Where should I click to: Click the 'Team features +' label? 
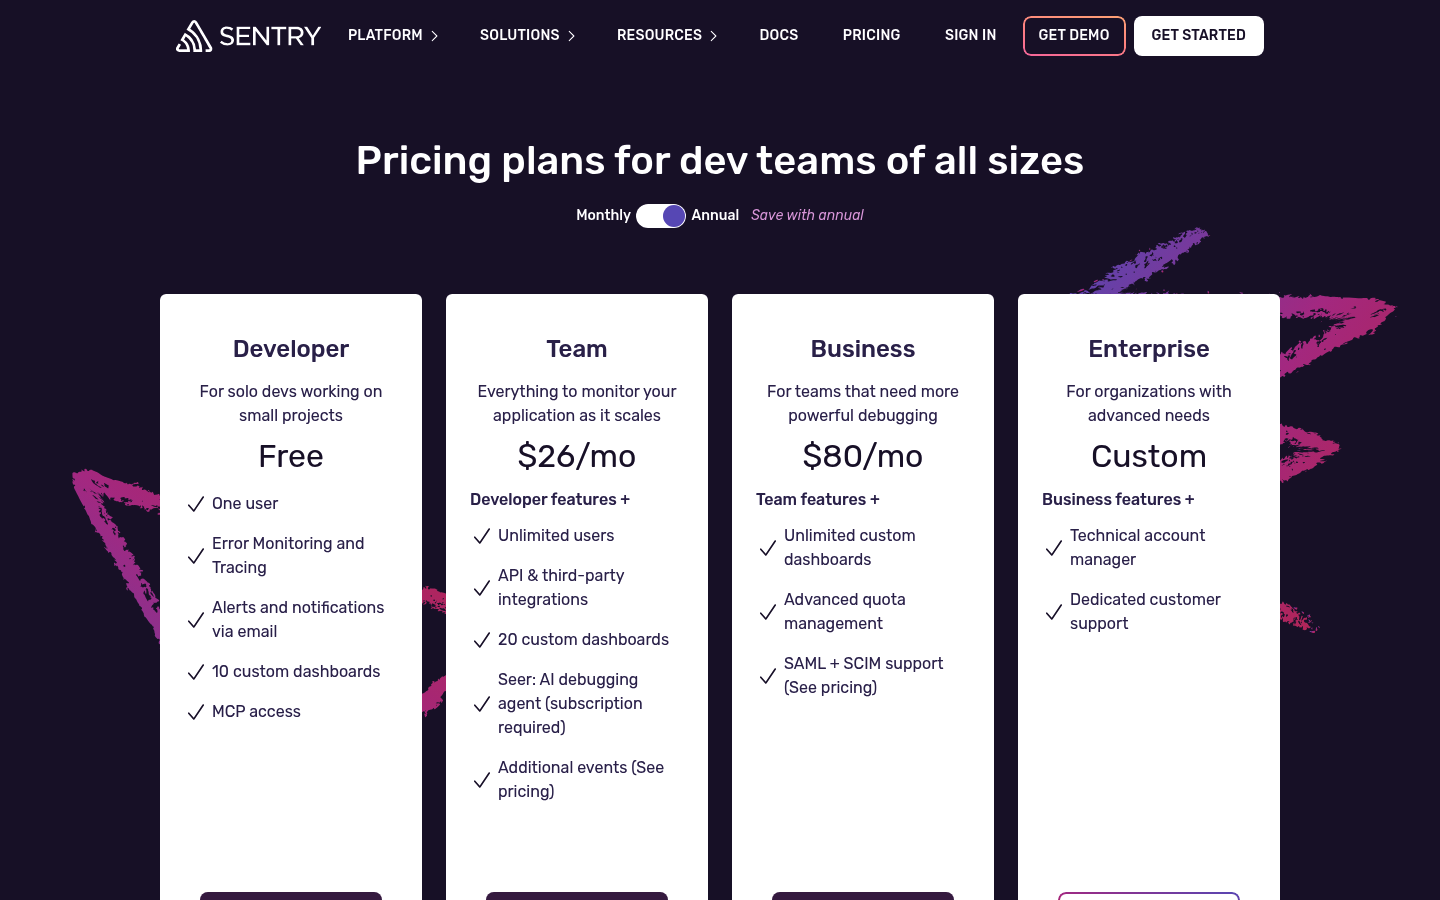pyautogui.click(x=818, y=499)
